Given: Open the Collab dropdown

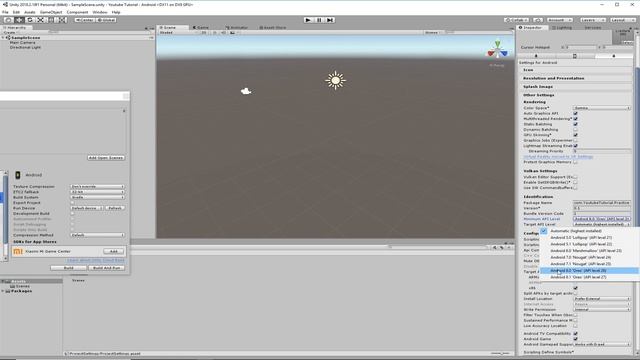Looking at the screenshot, I should pos(517,20).
